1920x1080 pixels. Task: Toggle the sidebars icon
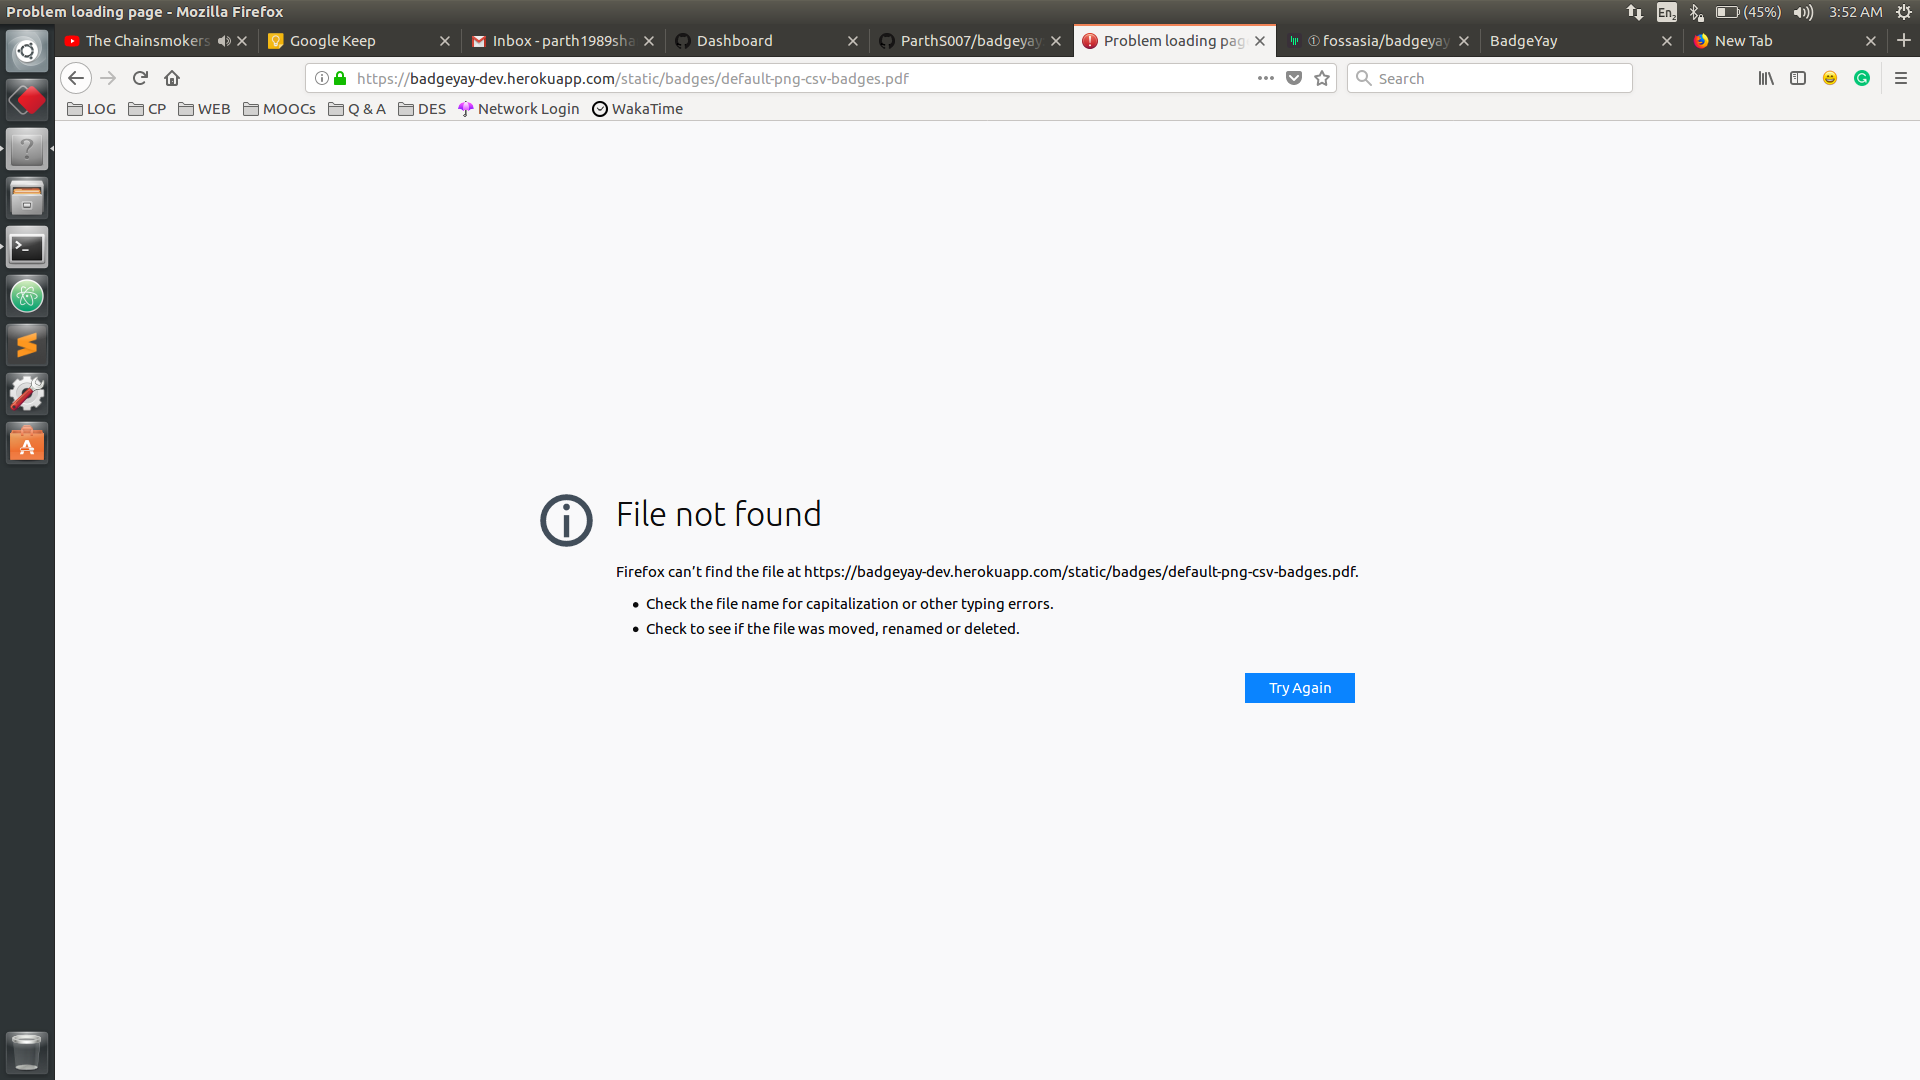(x=1798, y=78)
